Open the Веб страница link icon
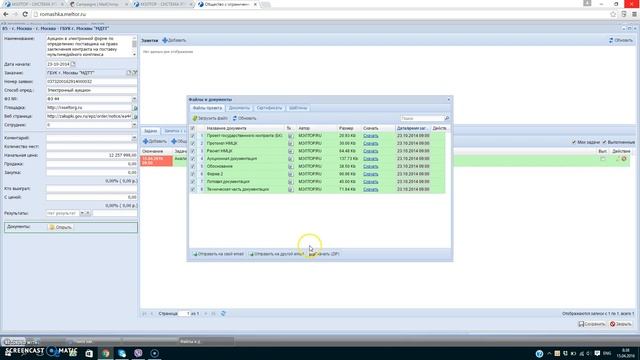The height and width of the screenshot is (360, 640). click(135, 116)
